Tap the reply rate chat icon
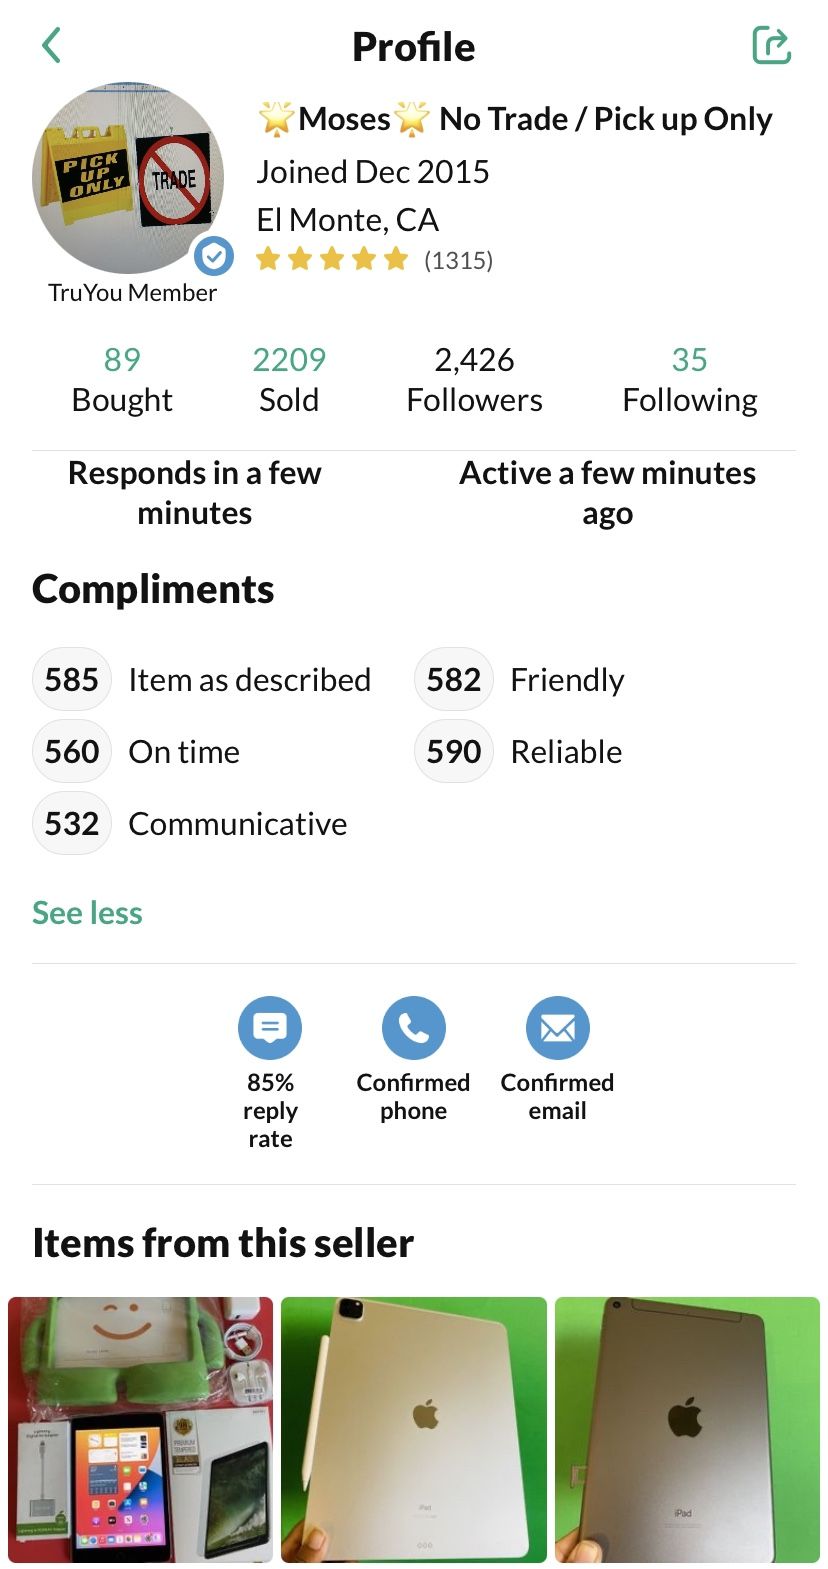Screen dimensions: 828x1569 pyautogui.click(x=270, y=1027)
